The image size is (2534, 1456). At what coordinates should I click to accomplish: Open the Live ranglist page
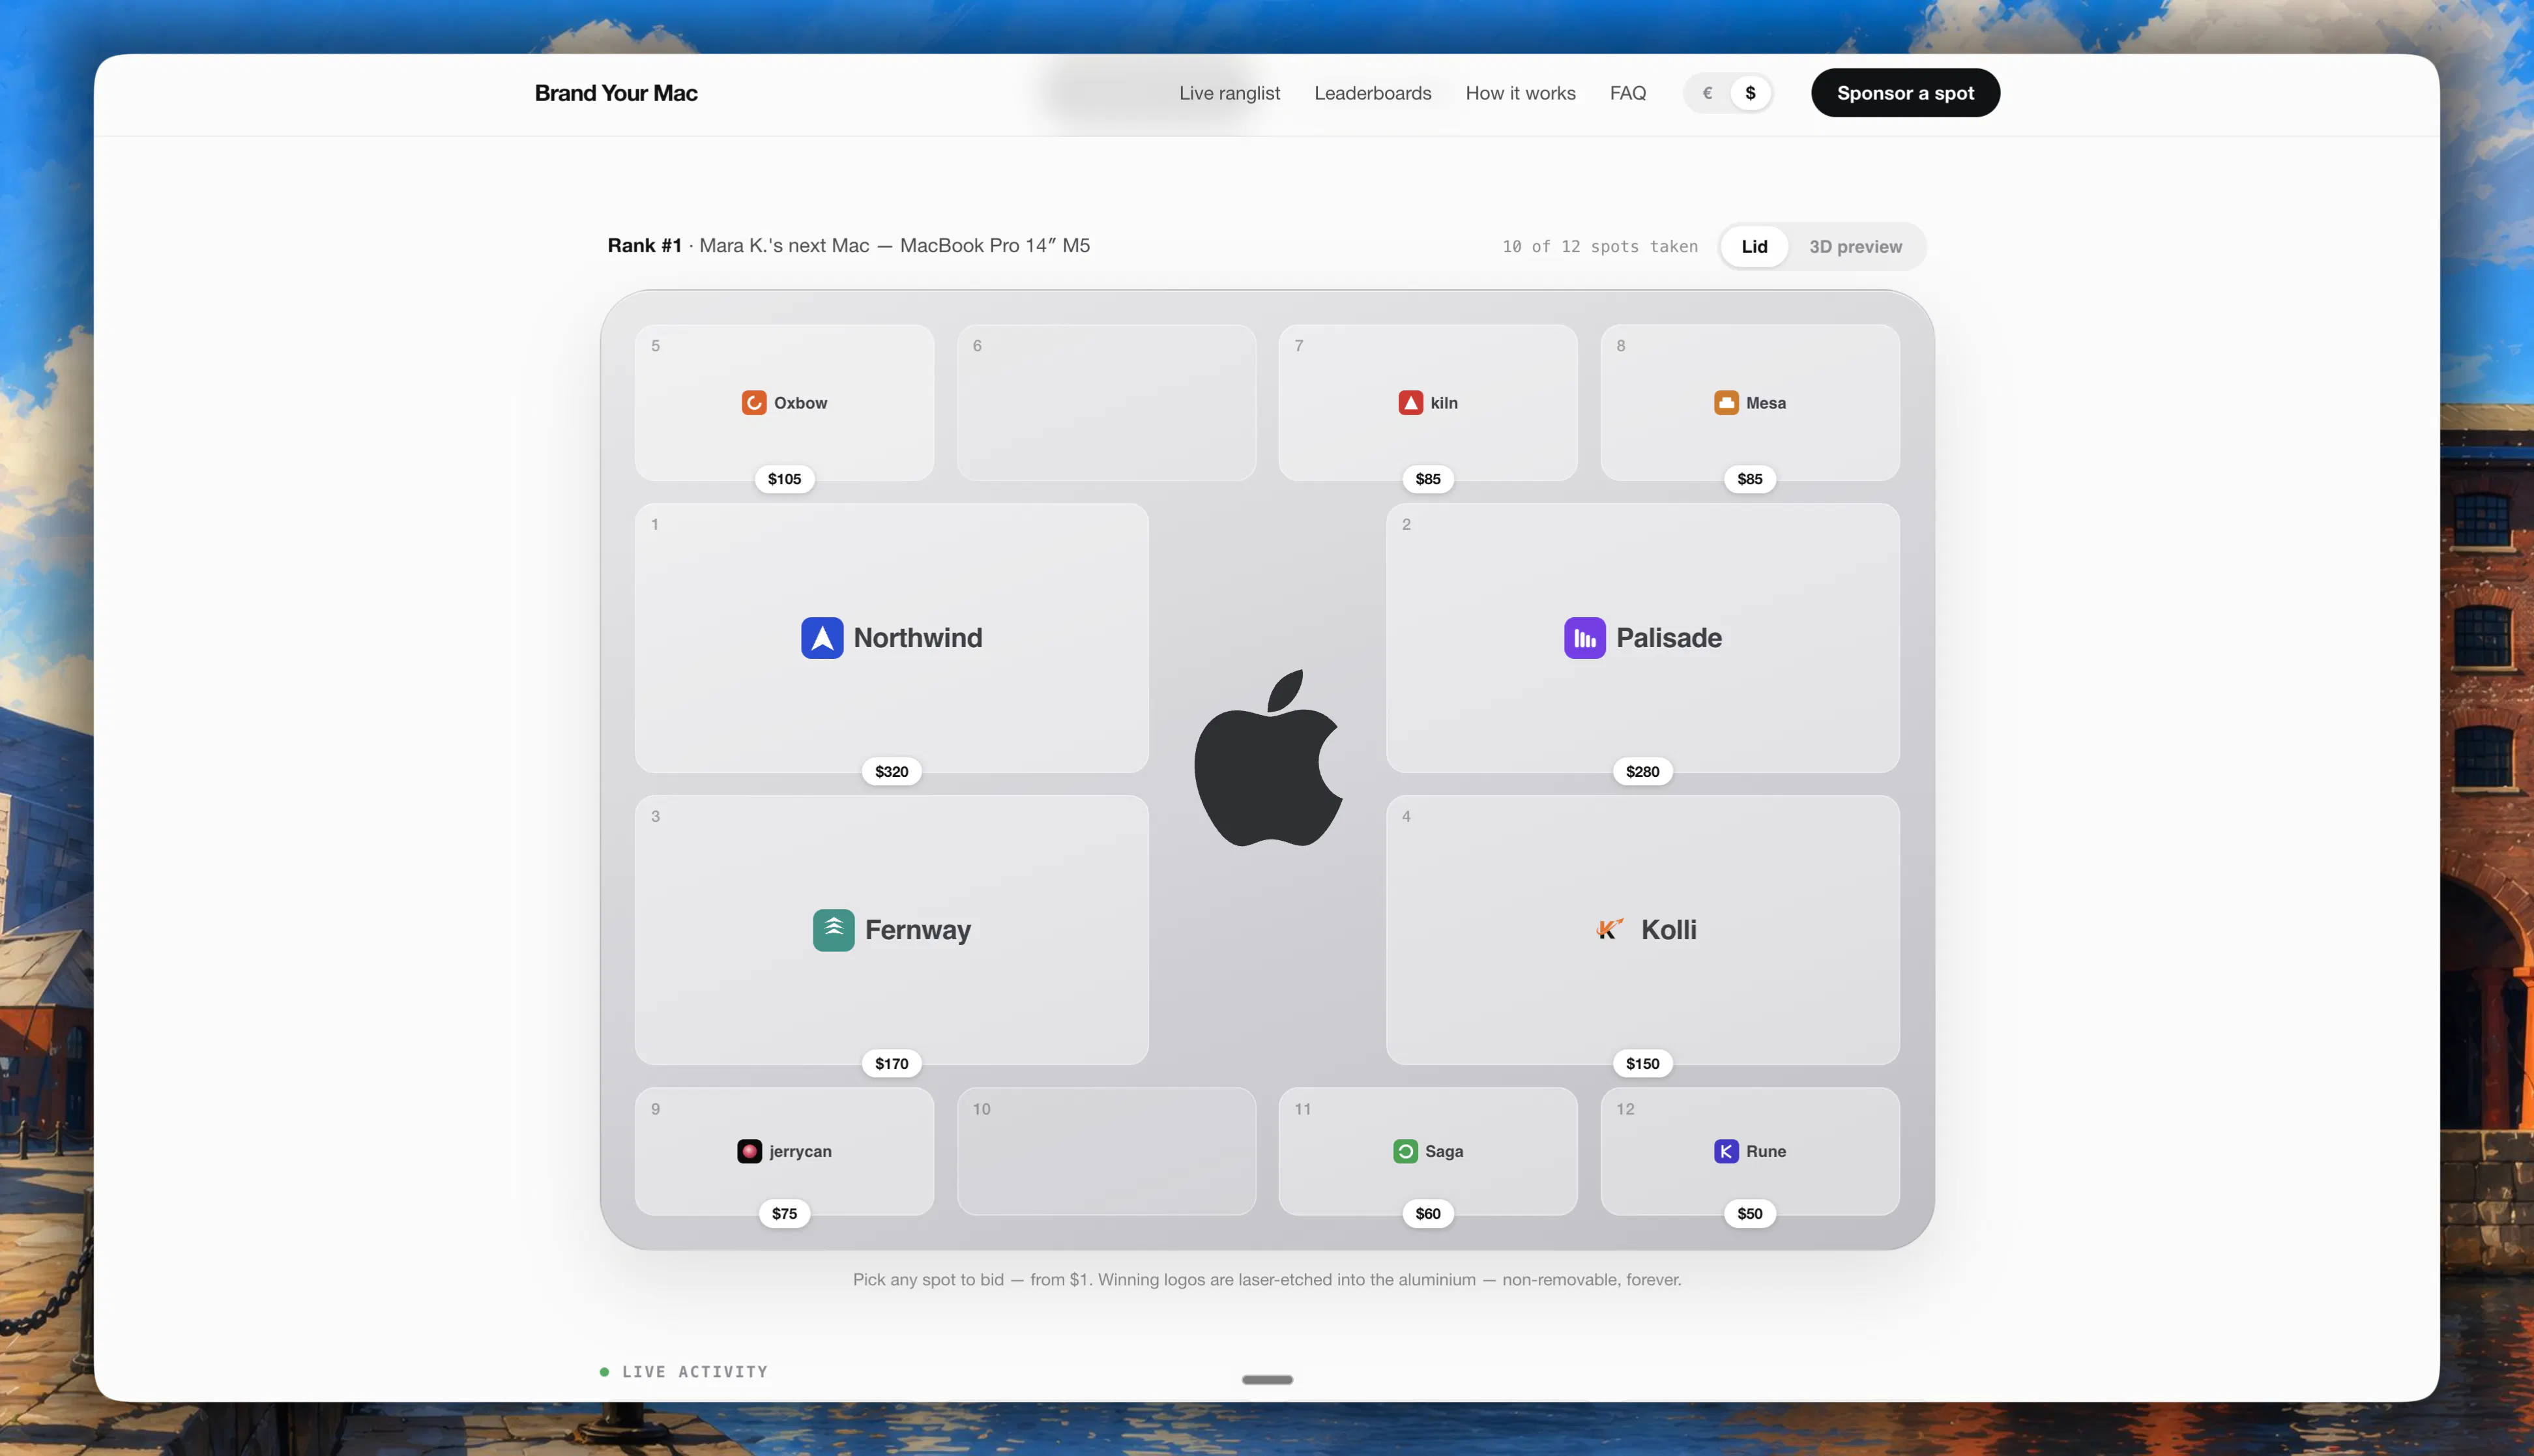(1229, 93)
